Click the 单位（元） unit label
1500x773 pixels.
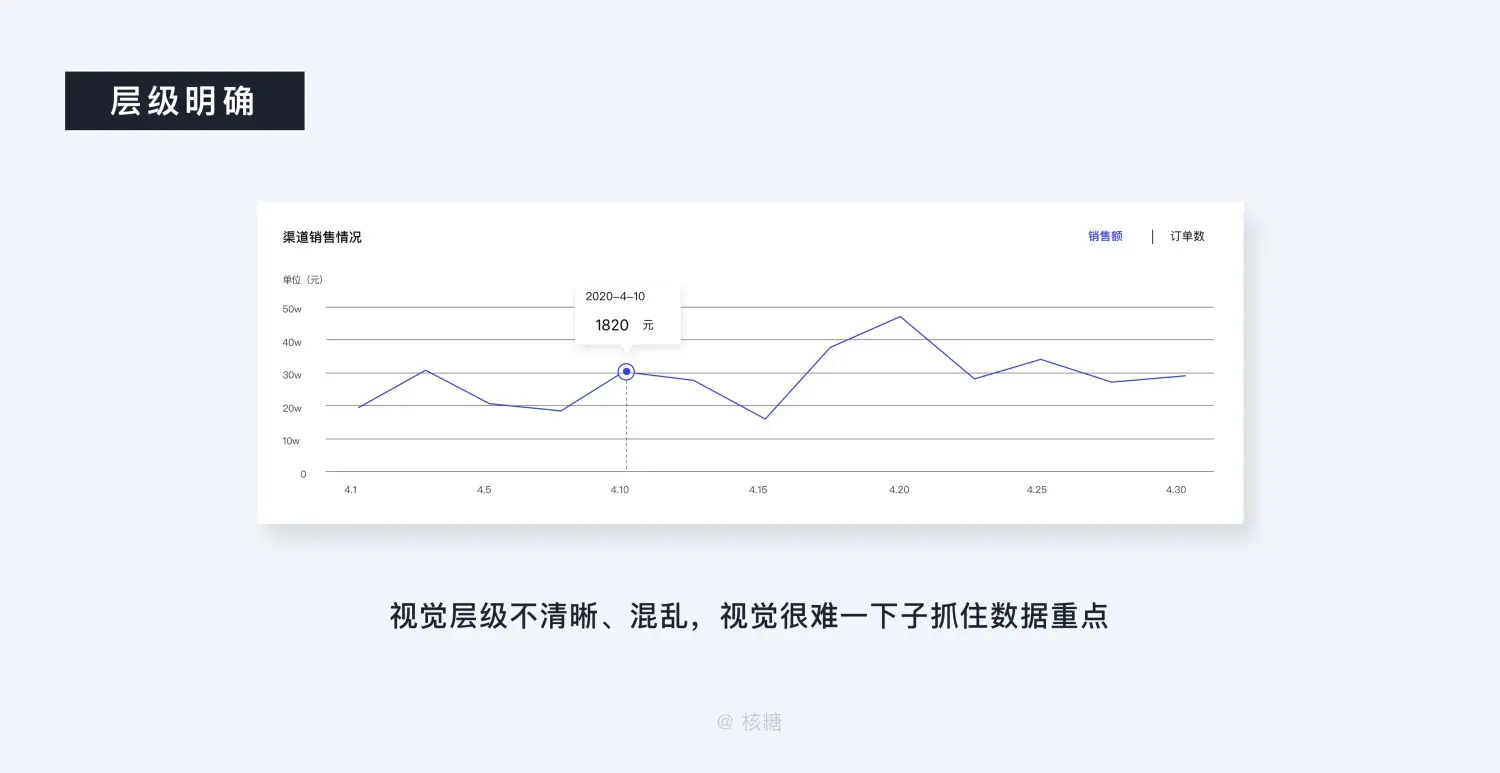[303, 280]
